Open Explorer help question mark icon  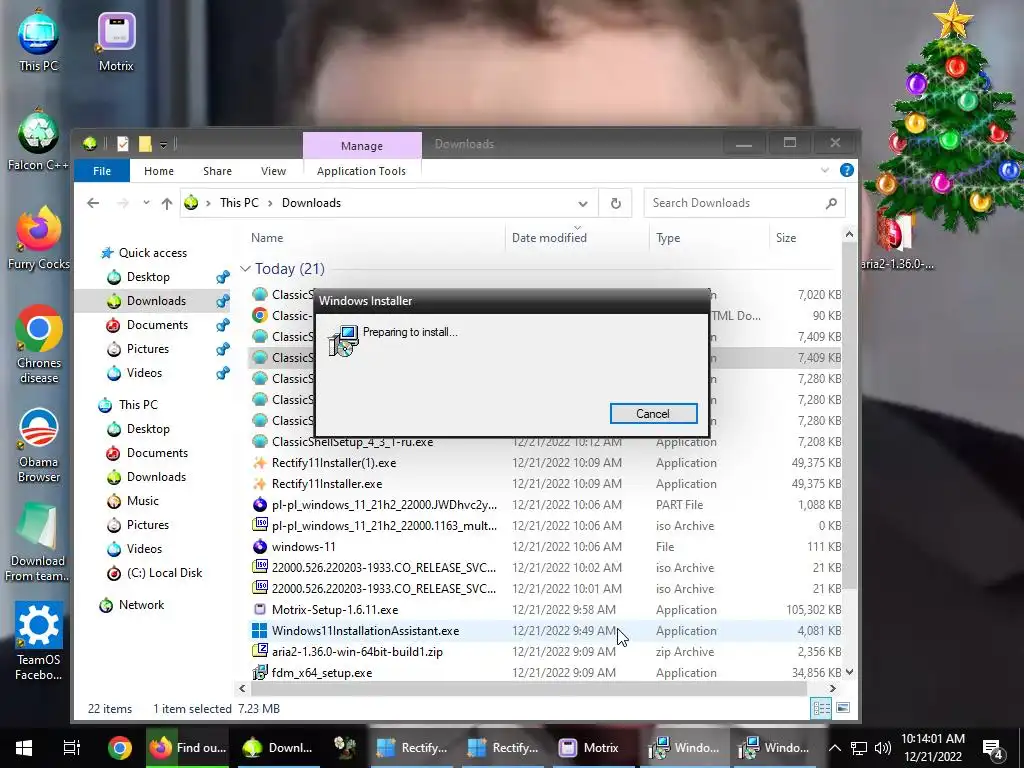tap(846, 170)
